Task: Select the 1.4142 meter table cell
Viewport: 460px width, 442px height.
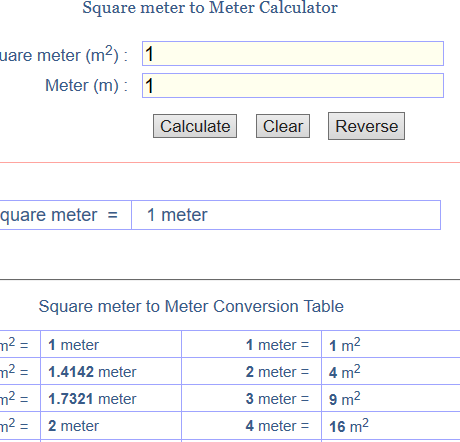Action: (111, 371)
